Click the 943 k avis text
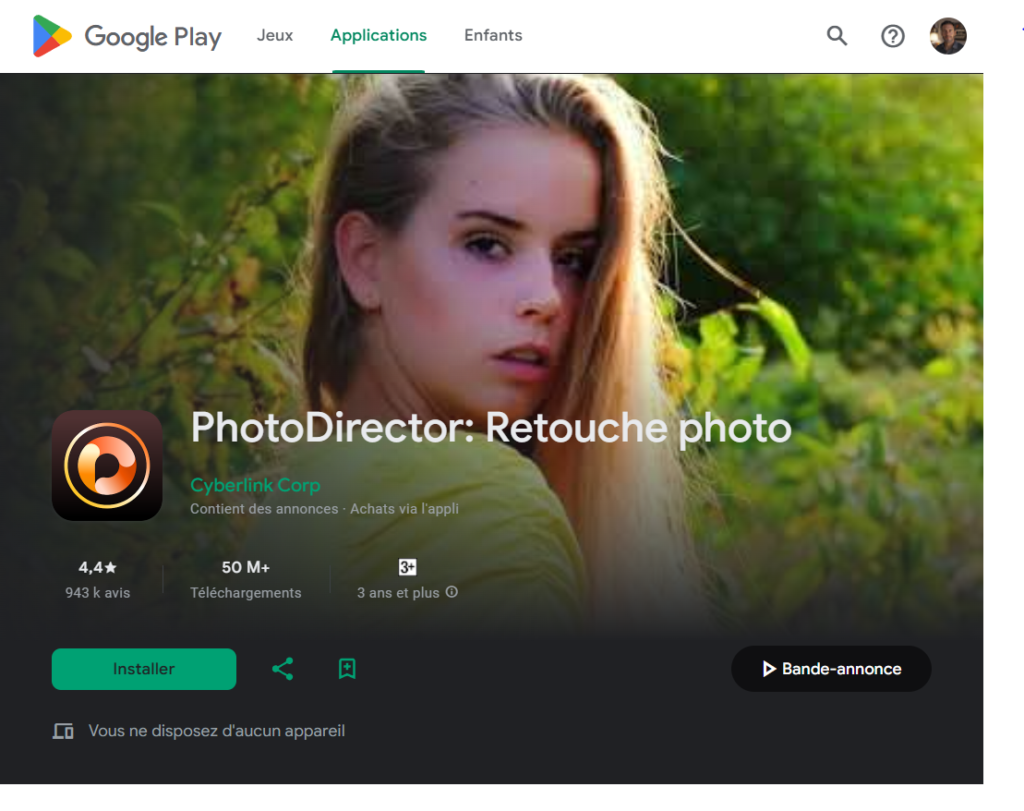 pos(97,593)
